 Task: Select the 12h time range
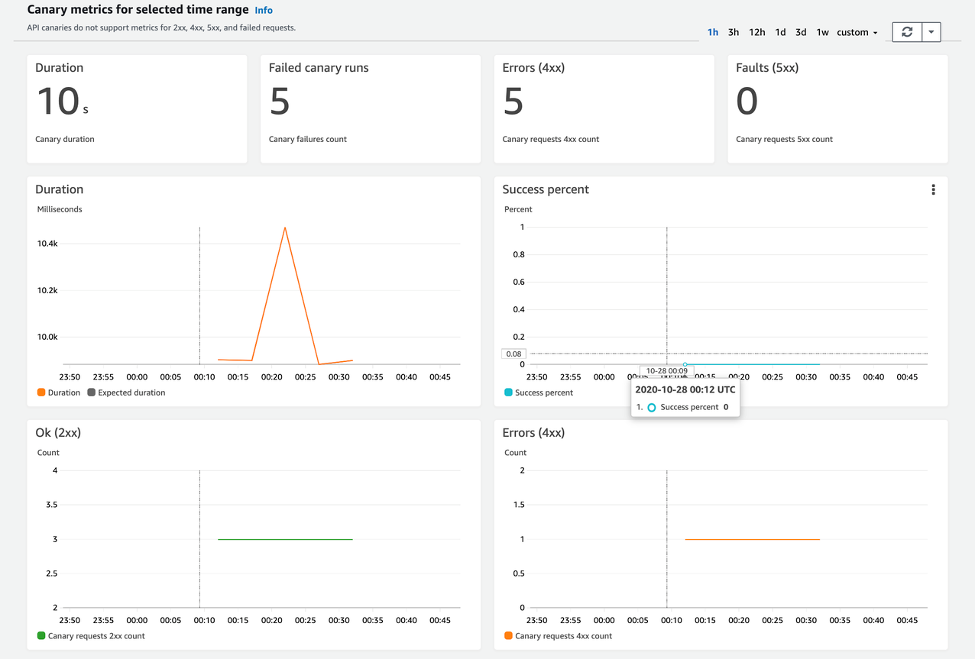pyautogui.click(x=756, y=31)
